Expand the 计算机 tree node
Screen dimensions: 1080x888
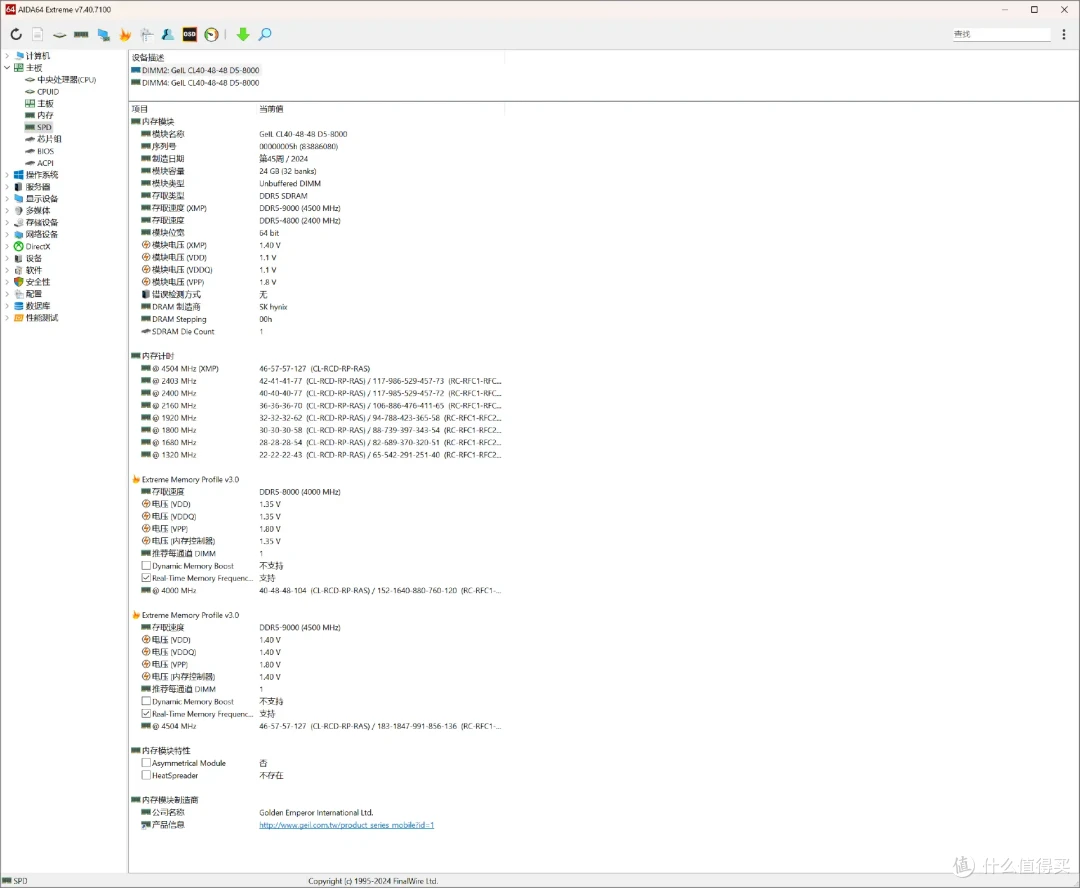point(7,56)
